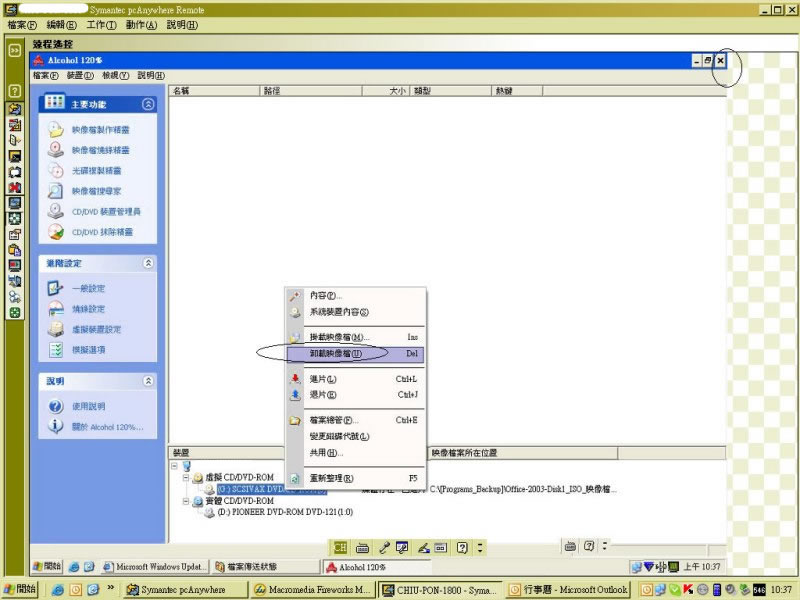Click the local 開始 start button
The image size is (800, 600).
point(20,590)
